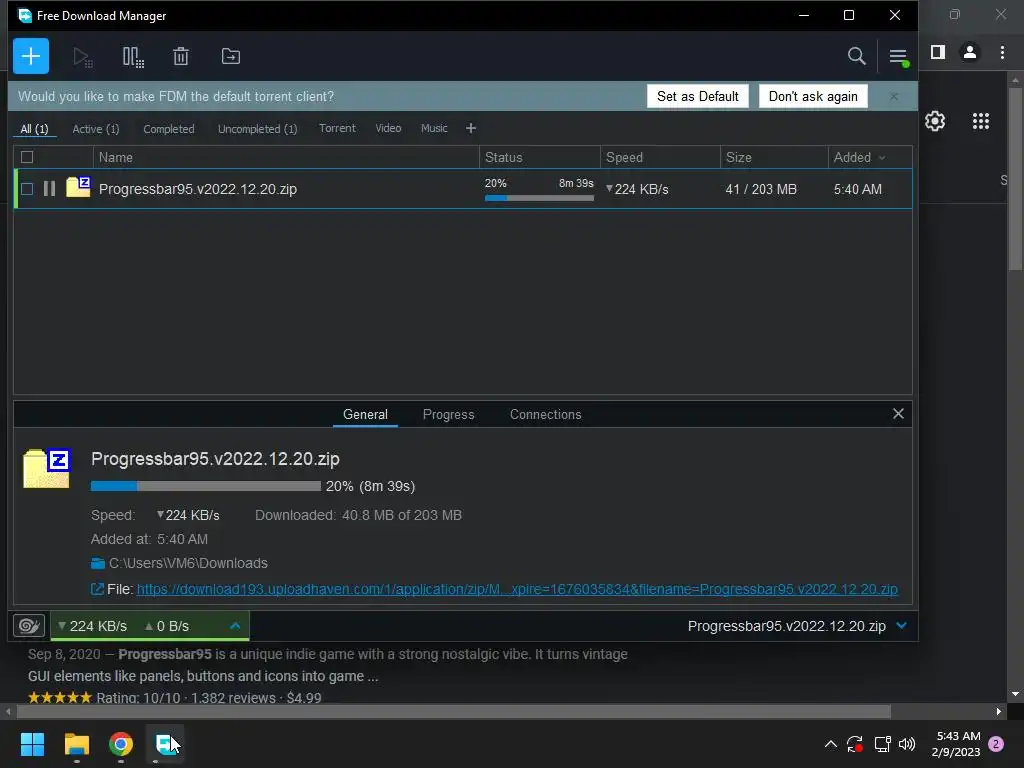Click the Free Download Manager taskbar icon
The width and height of the screenshot is (1024, 768).
click(x=165, y=744)
